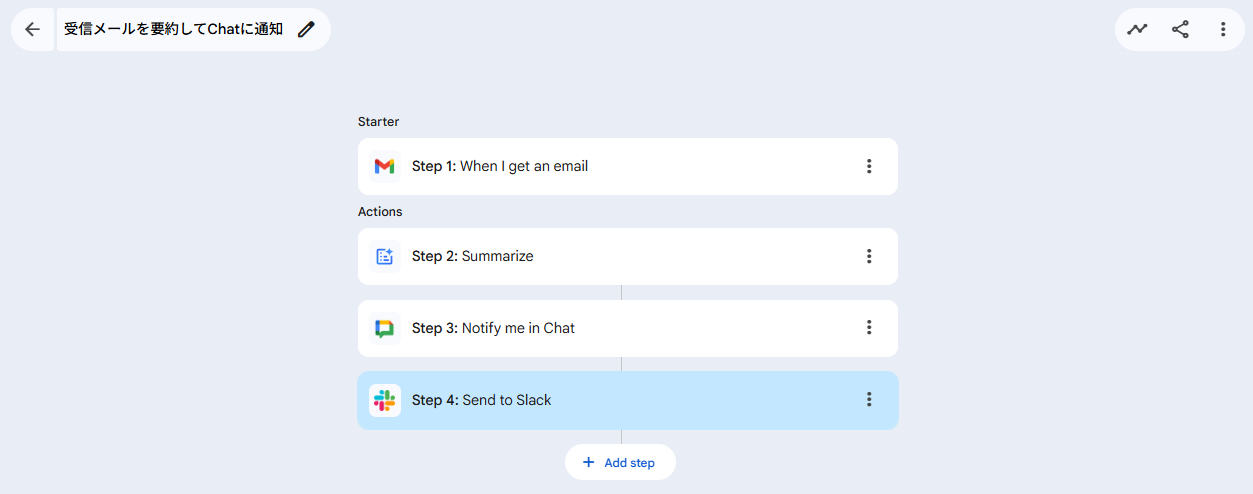Click the Summarize icon in Step 2
The width and height of the screenshot is (1253, 494).
tap(384, 256)
